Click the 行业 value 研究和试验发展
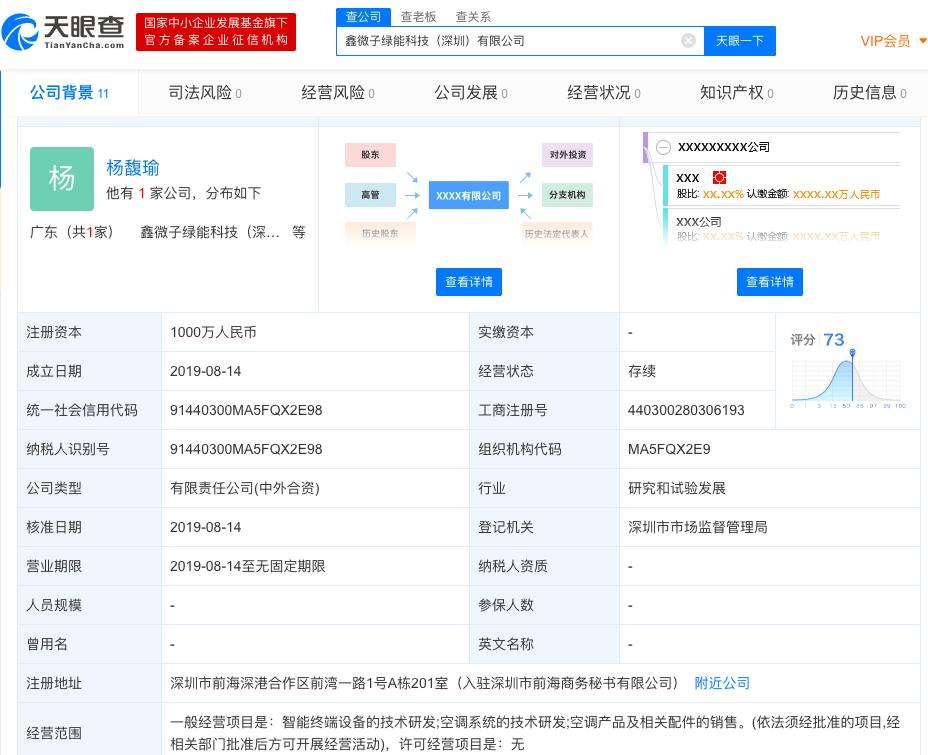 tap(676, 488)
